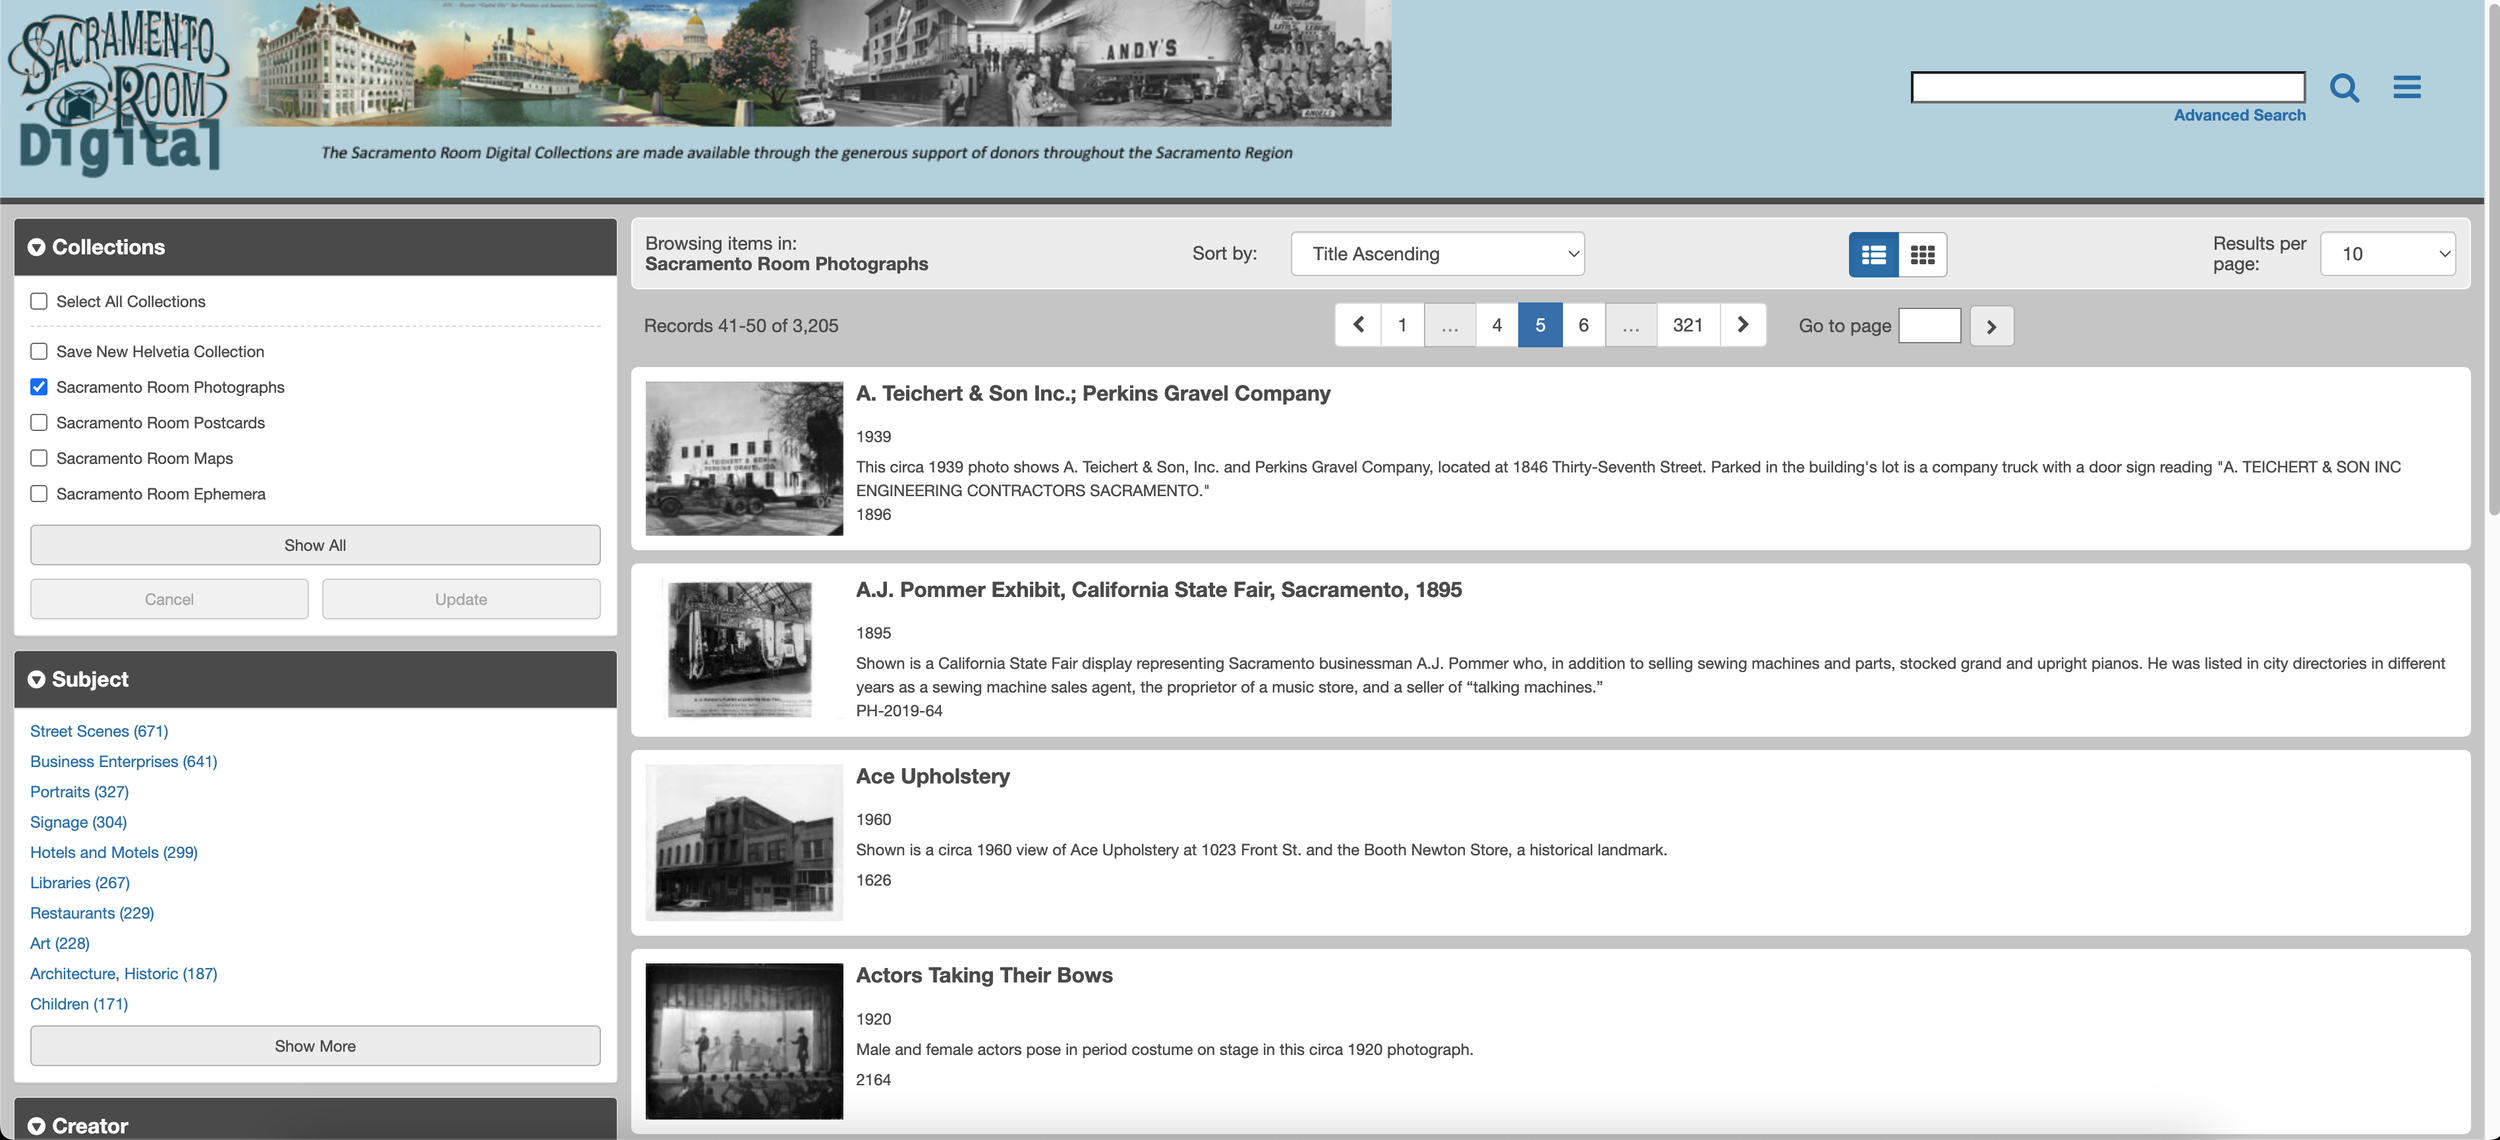The height and width of the screenshot is (1140, 2500).
Task: Click the magnifying glass search icon
Action: (2343, 88)
